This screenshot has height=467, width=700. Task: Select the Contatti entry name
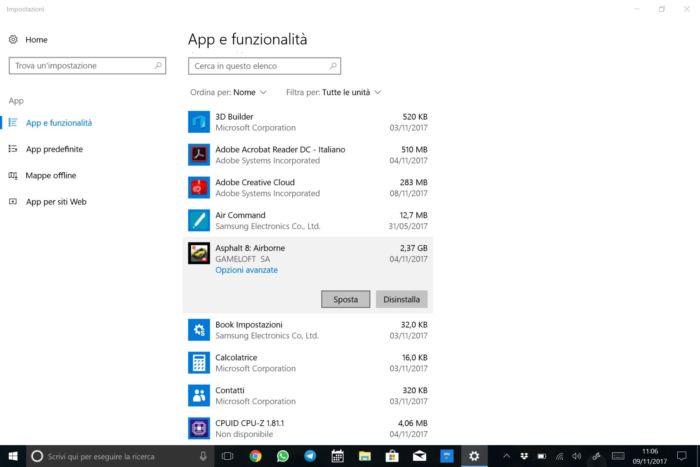click(x=229, y=390)
